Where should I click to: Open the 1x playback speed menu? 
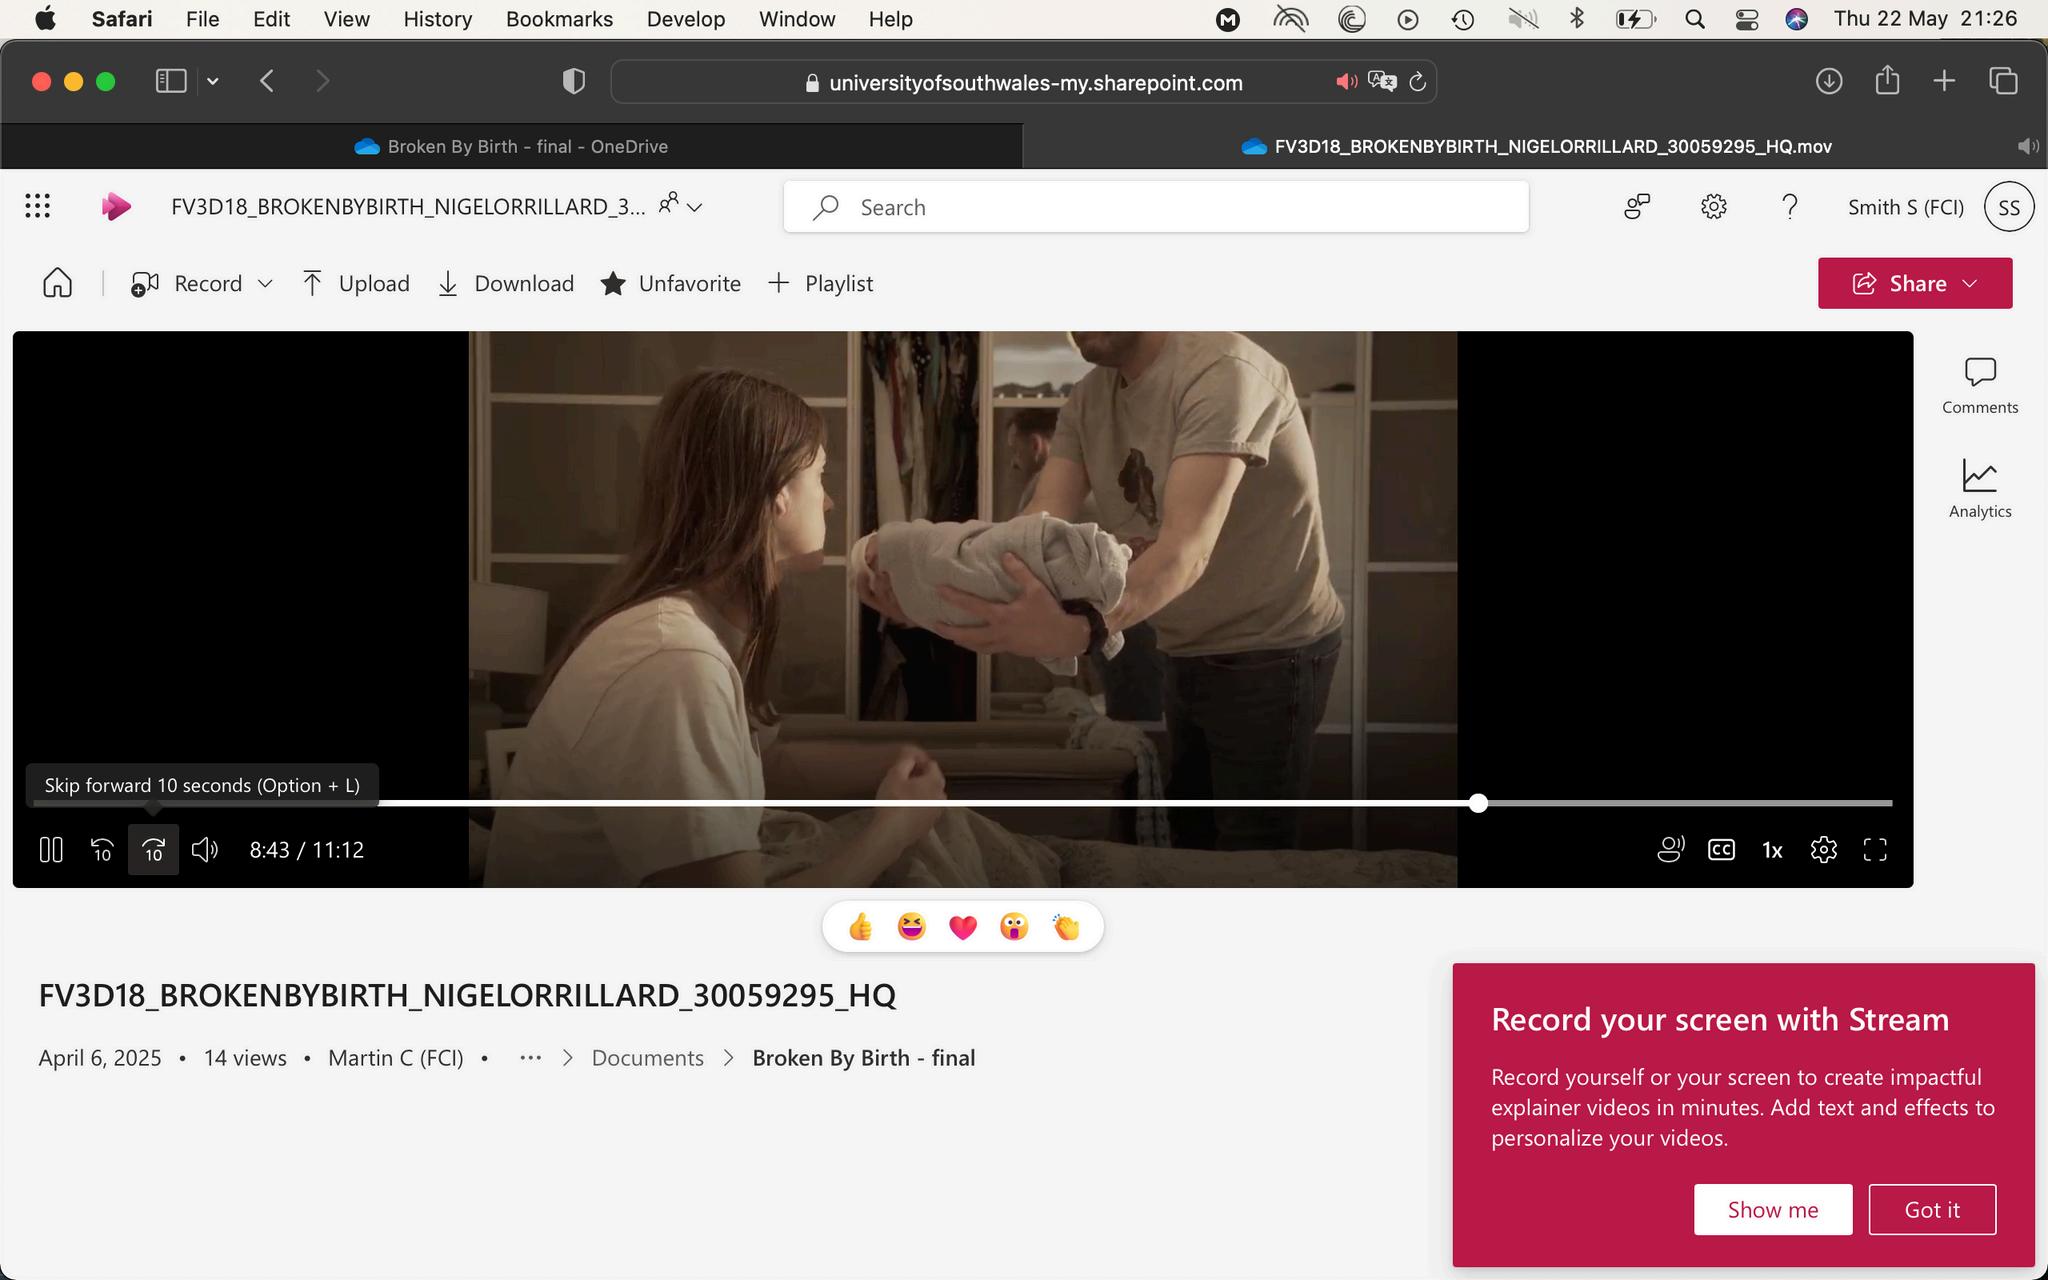pos(1772,850)
